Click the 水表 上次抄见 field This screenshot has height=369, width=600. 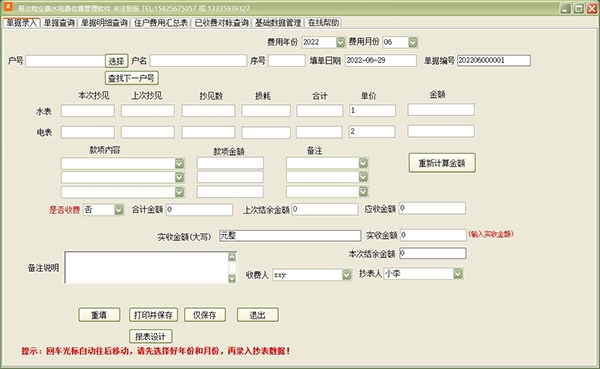click(x=148, y=111)
